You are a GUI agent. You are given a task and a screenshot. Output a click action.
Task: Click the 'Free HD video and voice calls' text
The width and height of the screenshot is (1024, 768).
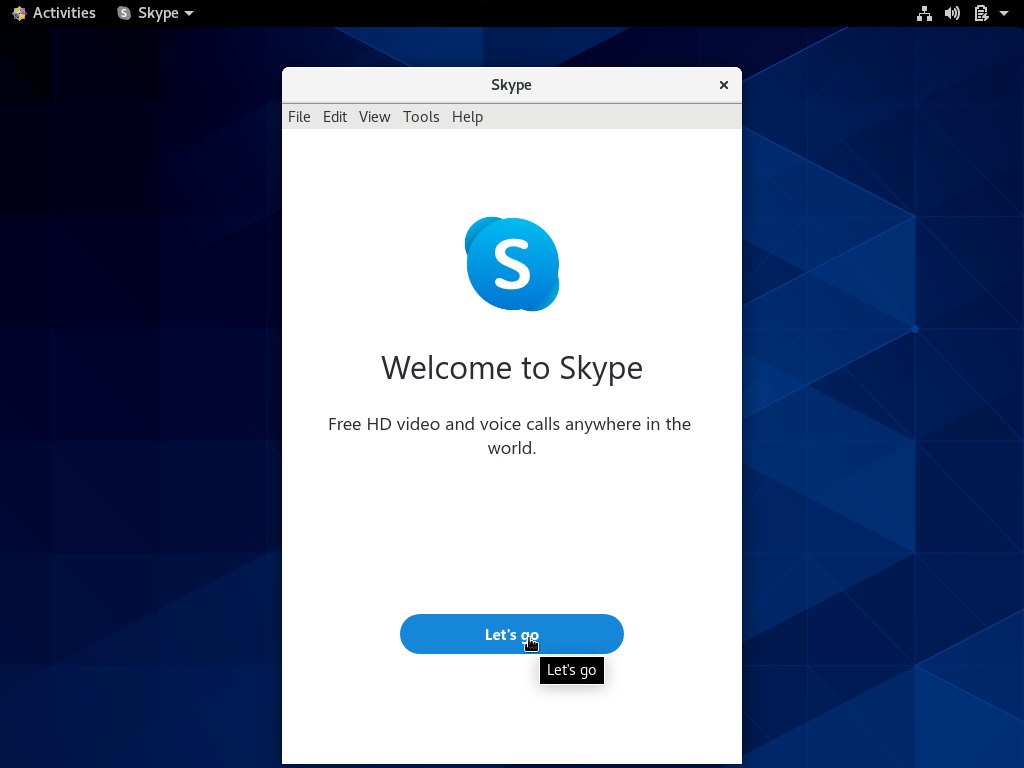[x=509, y=436]
